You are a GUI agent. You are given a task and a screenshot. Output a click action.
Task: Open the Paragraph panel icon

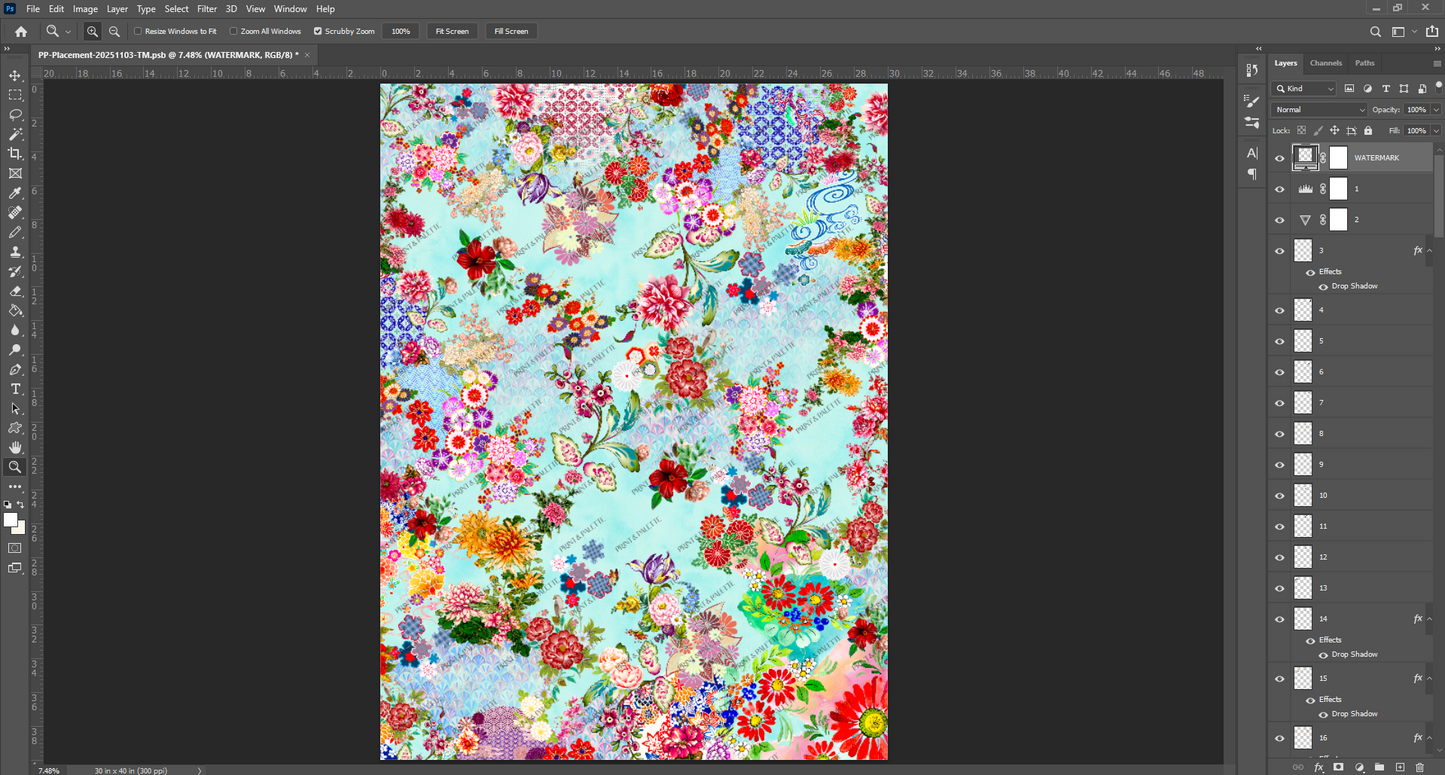coord(1252,173)
